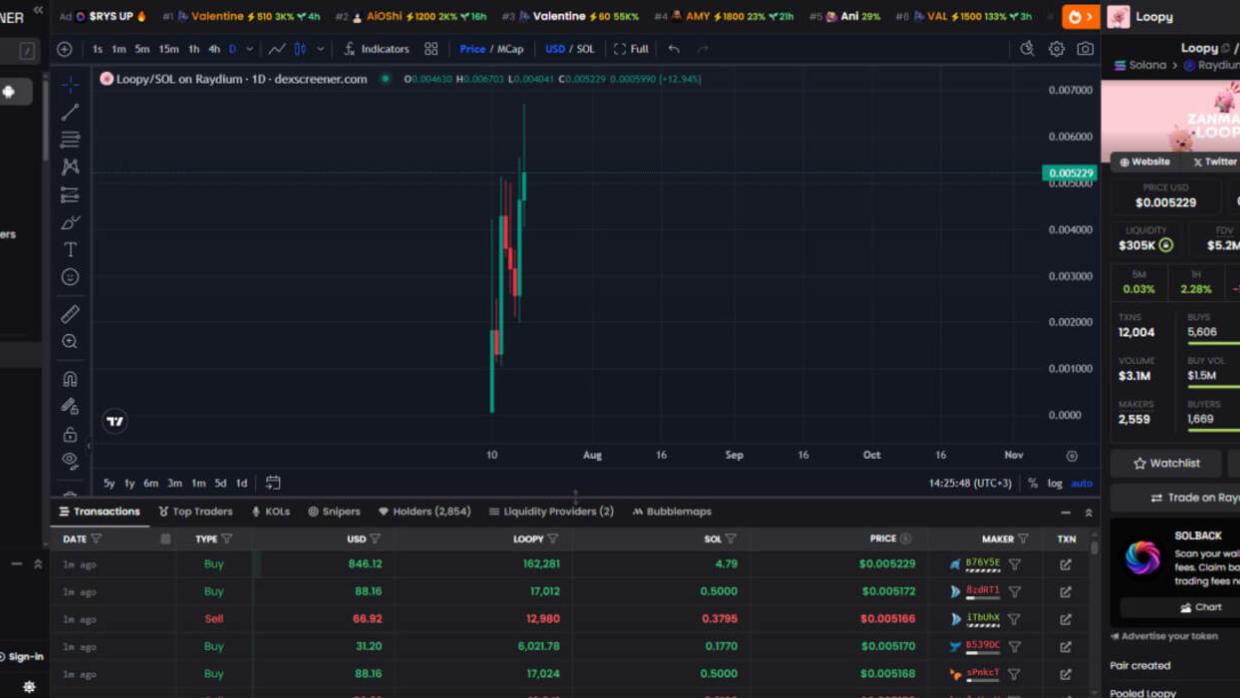This screenshot has height=698, width=1240.
Task: Toggle lock all drawing tools
Action: (70, 434)
